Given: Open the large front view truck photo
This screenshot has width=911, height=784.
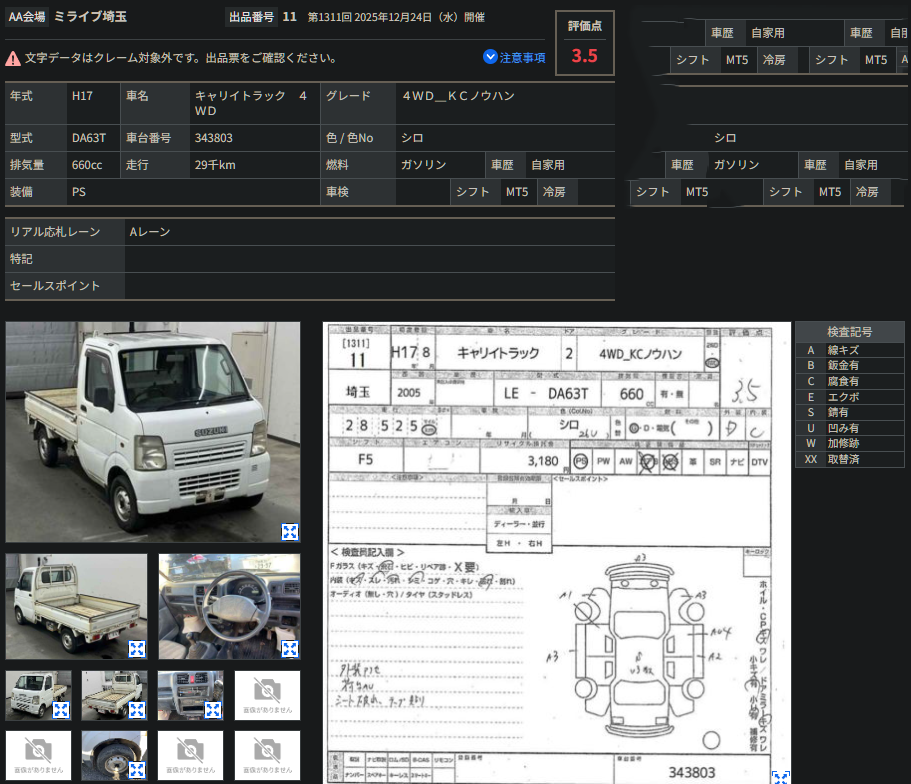Looking at the screenshot, I should tap(153, 432).
